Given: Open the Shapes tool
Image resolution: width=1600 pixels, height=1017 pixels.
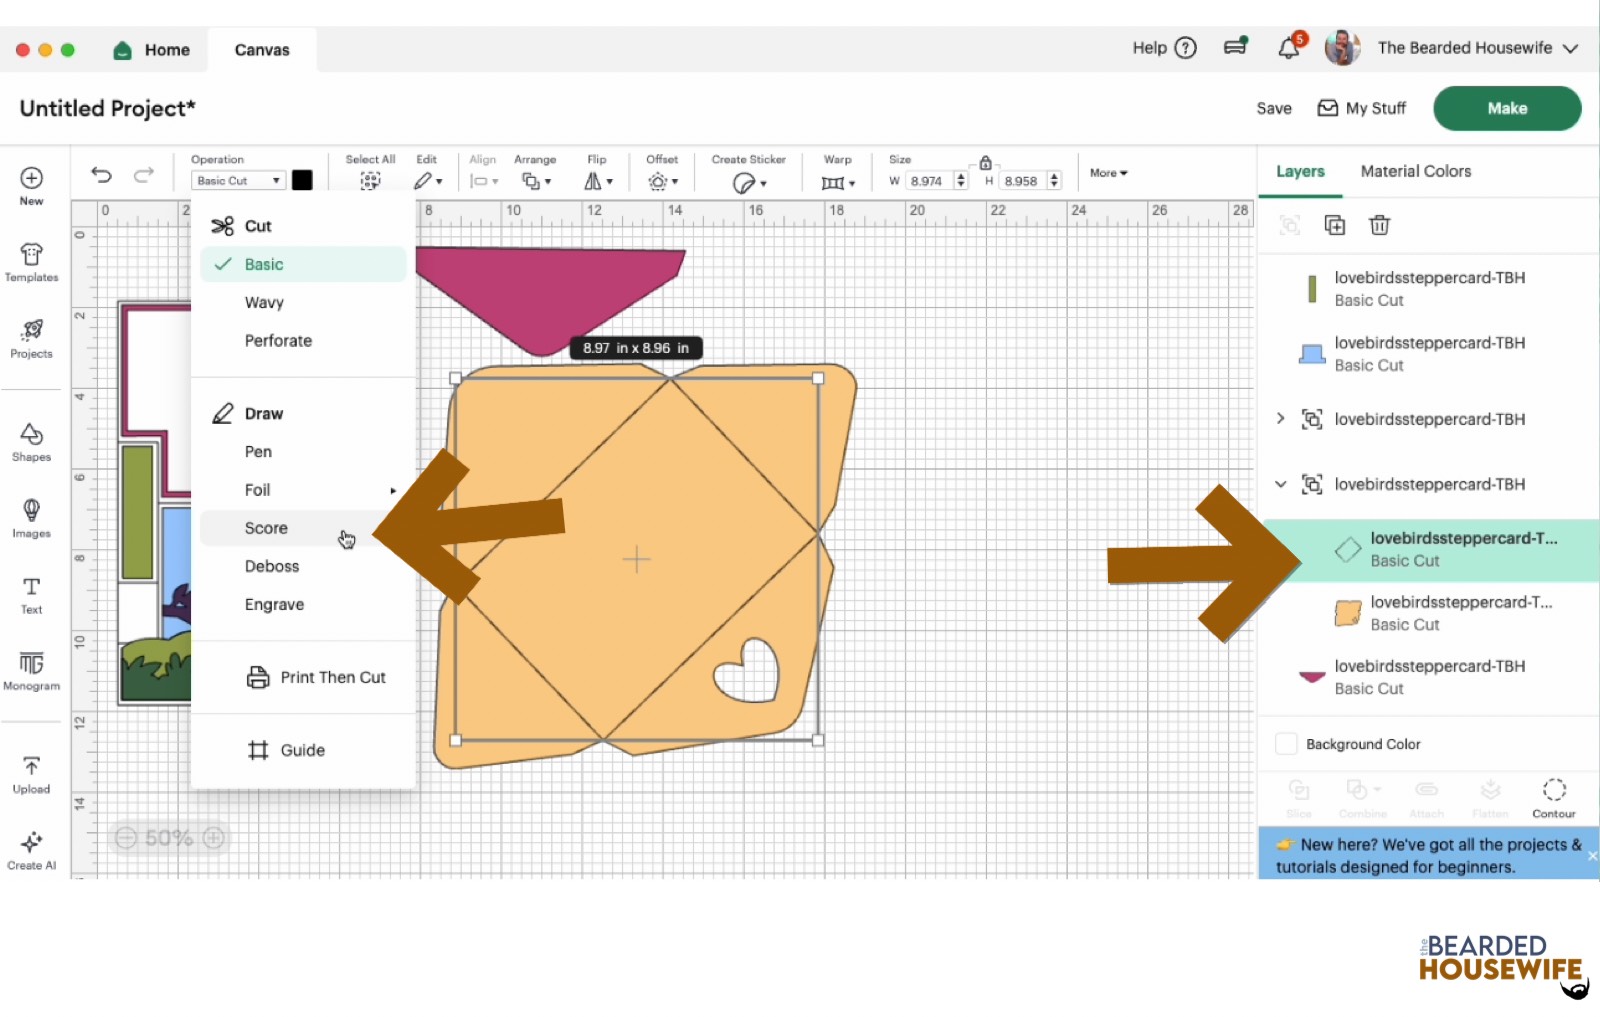Looking at the screenshot, I should [31, 441].
